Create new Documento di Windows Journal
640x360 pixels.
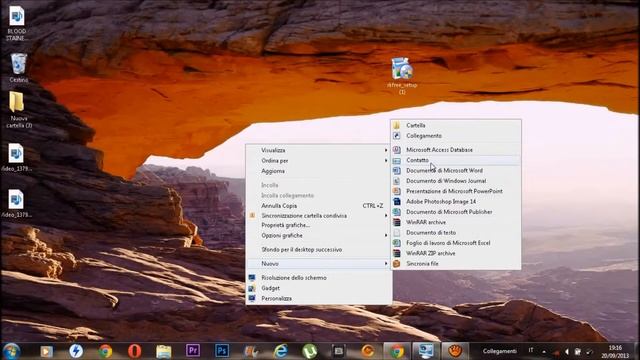click(x=456, y=181)
